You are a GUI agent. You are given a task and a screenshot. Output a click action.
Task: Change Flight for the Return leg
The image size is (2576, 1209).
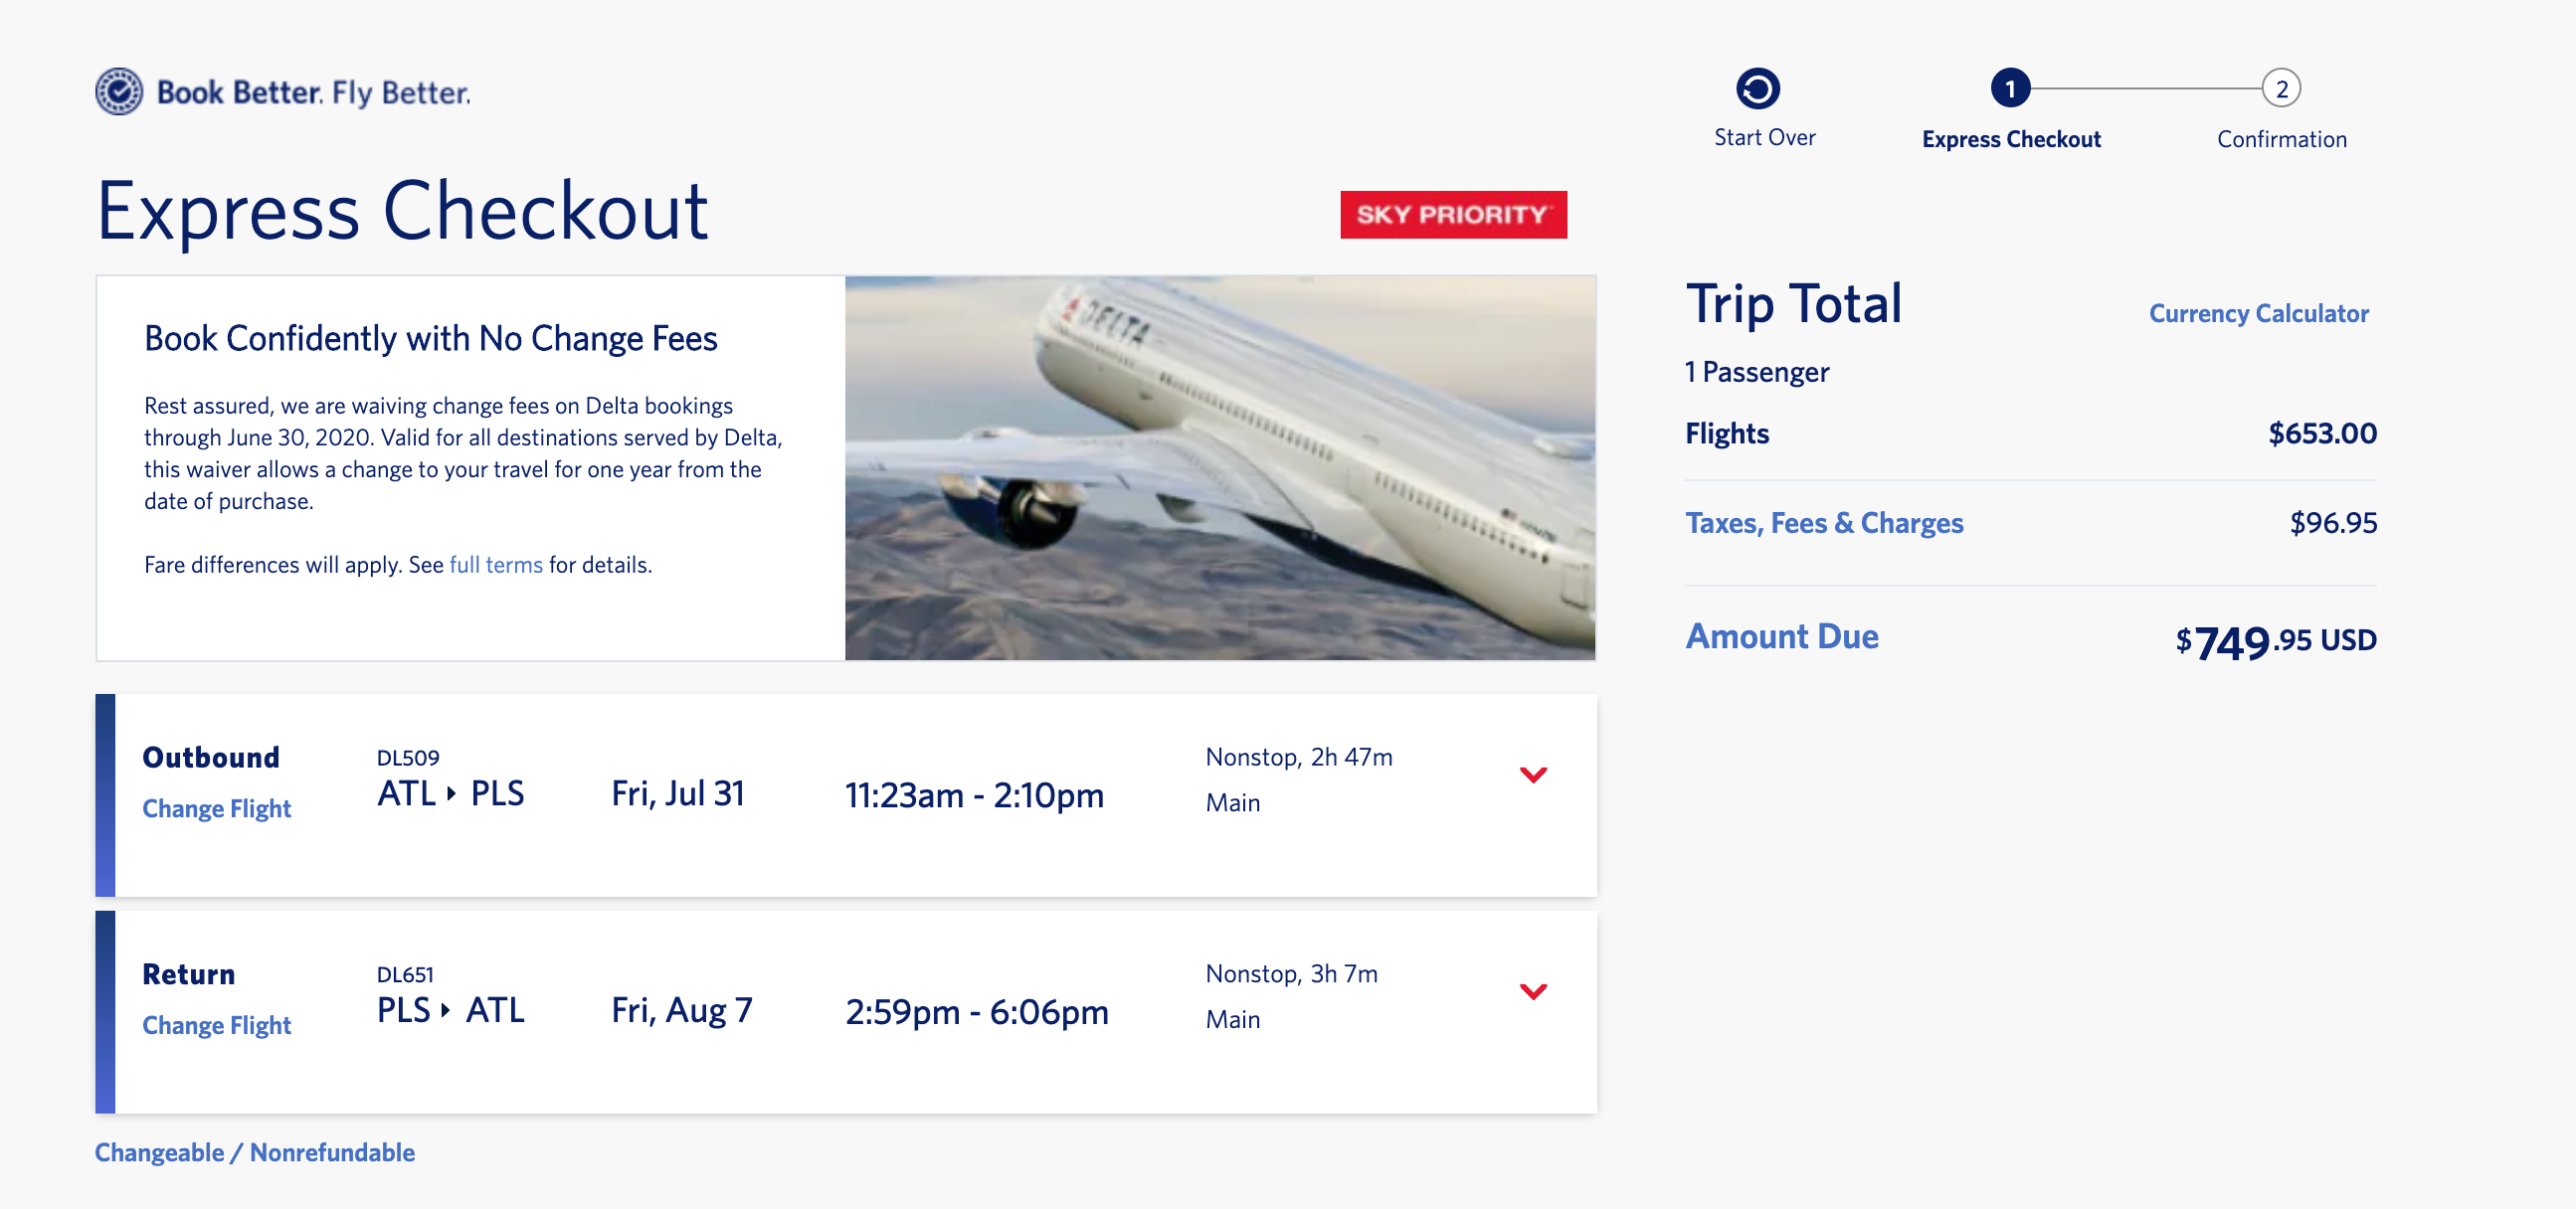point(216,1025)
